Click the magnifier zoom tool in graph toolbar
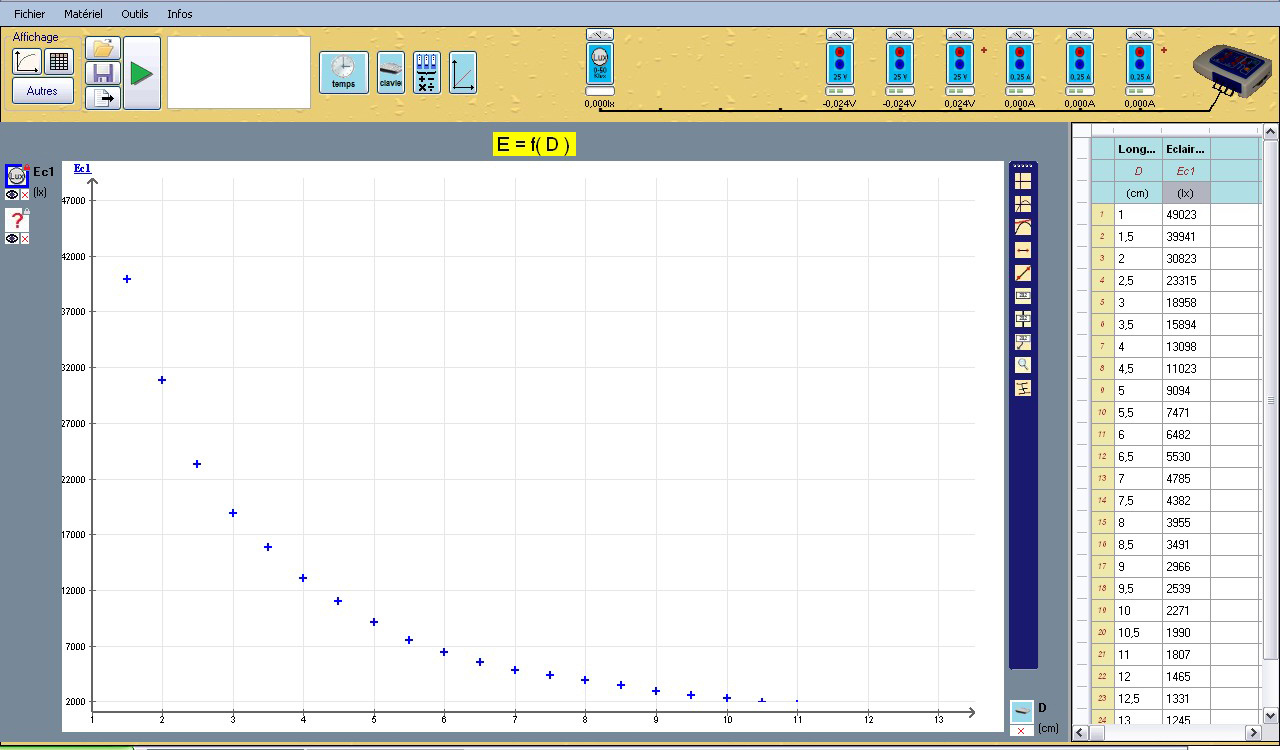Image resolution: width=1280 pixels, height=750 pixels. click(x=1022, y=365)
